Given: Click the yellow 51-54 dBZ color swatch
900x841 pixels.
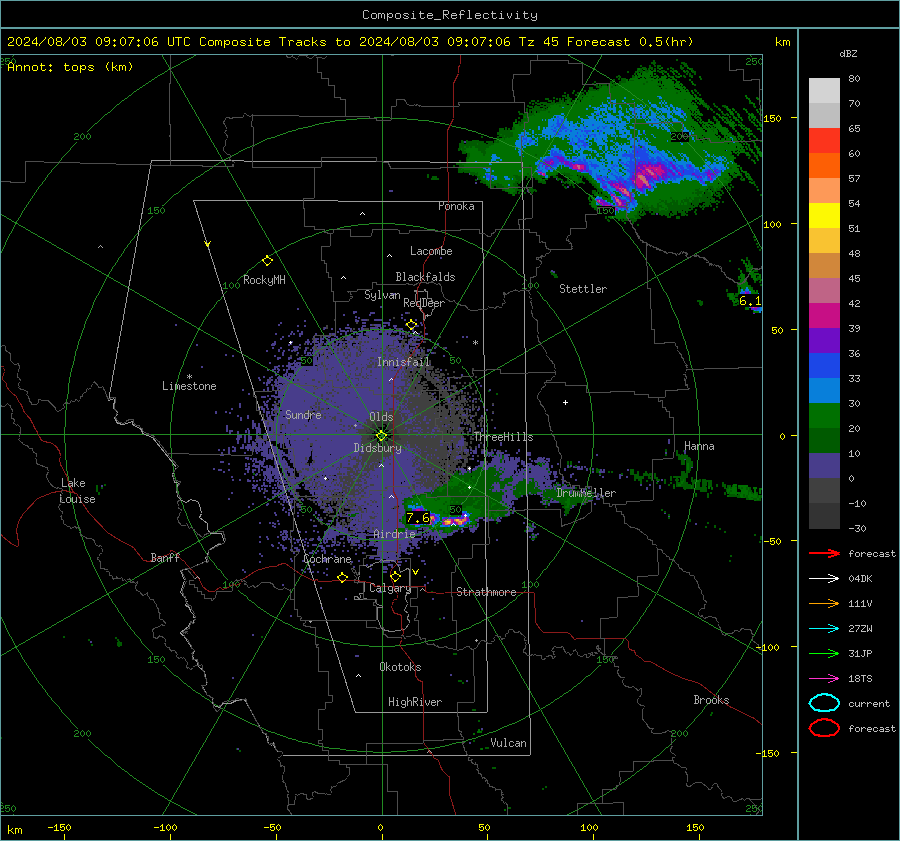Looking at the screenshot, I should pos(824,216).
